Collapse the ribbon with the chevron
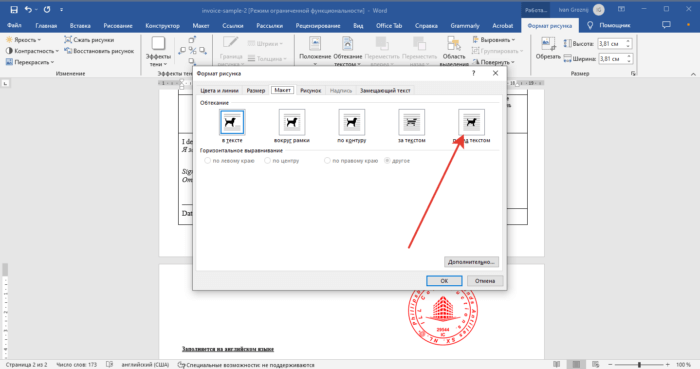The width and height of the screenshot is (700, 369). (x=693, y=74)
